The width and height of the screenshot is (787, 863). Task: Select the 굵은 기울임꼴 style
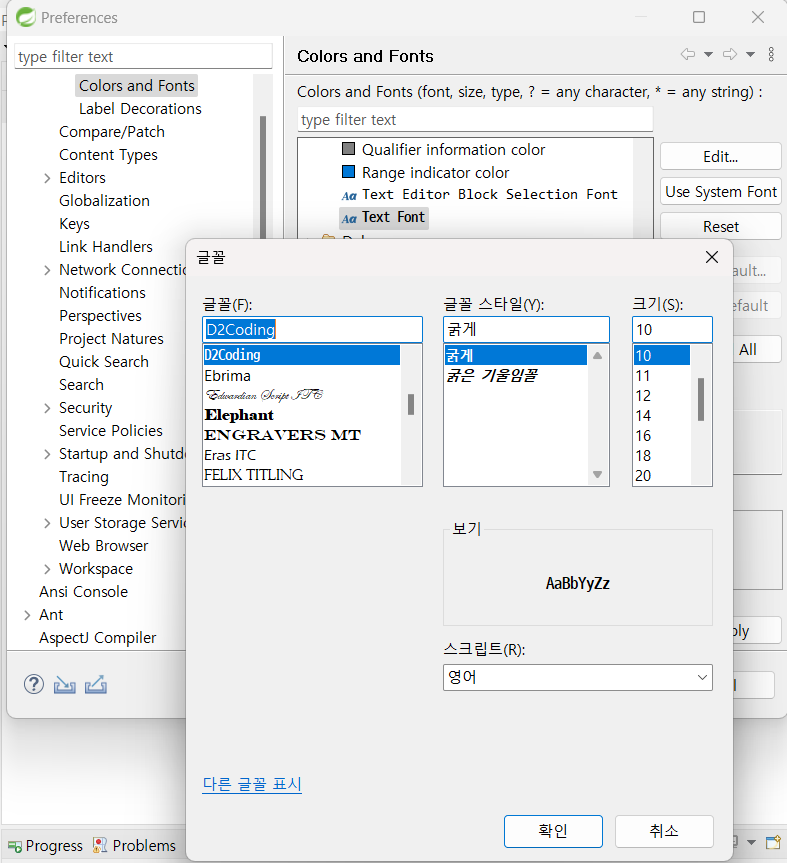516,375
